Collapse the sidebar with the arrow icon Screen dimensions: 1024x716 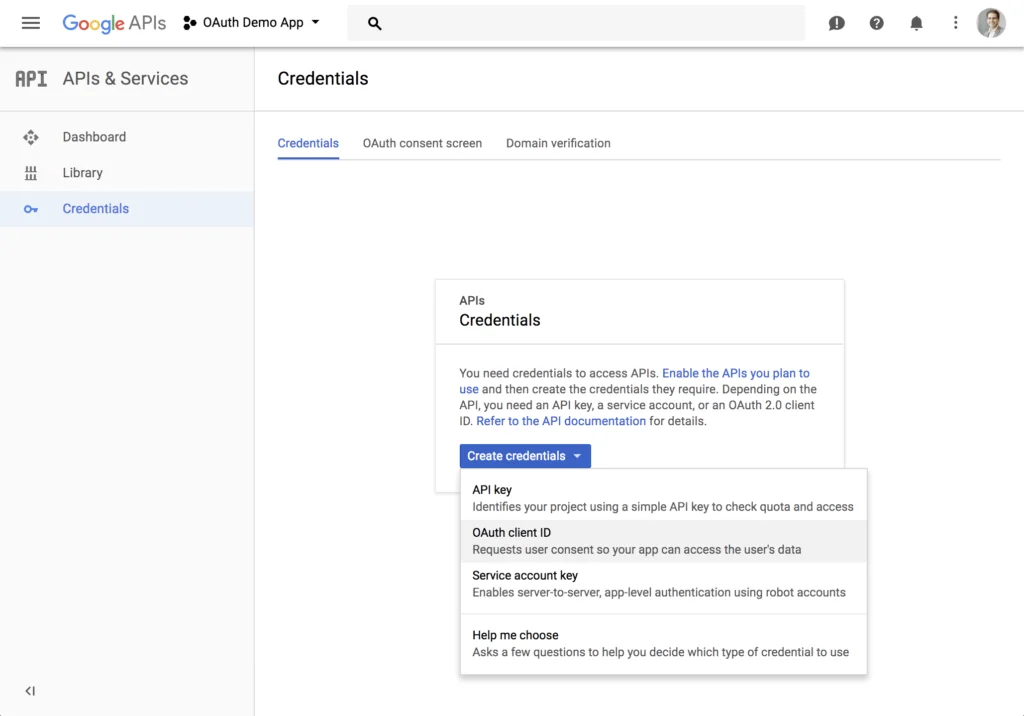30,691
